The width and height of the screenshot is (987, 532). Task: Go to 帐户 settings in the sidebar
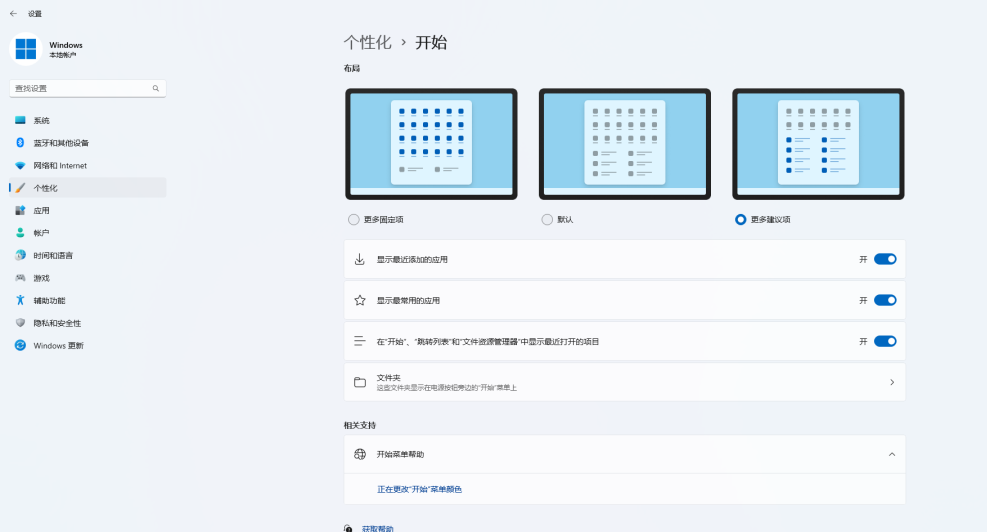point(88,233)
